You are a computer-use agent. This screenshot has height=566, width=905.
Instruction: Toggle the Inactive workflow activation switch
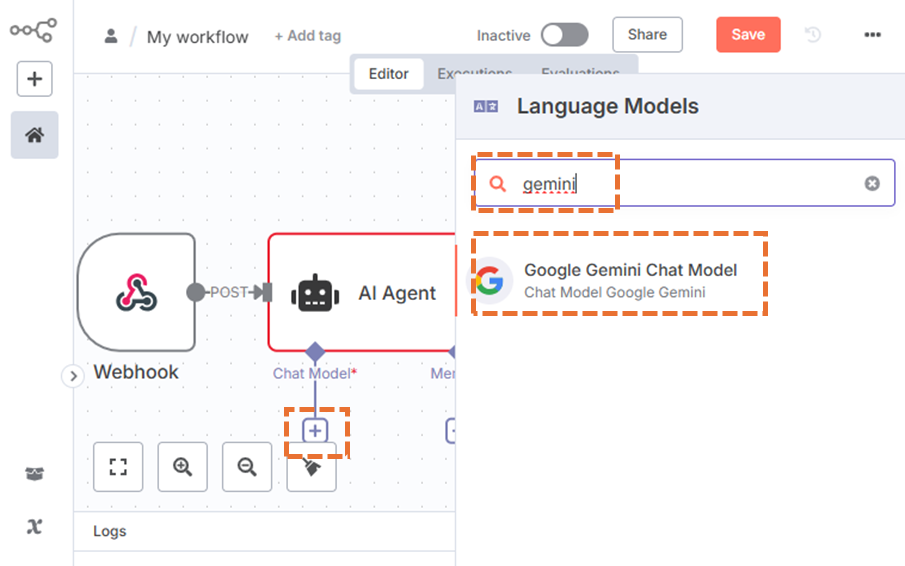click(x=564, y=35)
